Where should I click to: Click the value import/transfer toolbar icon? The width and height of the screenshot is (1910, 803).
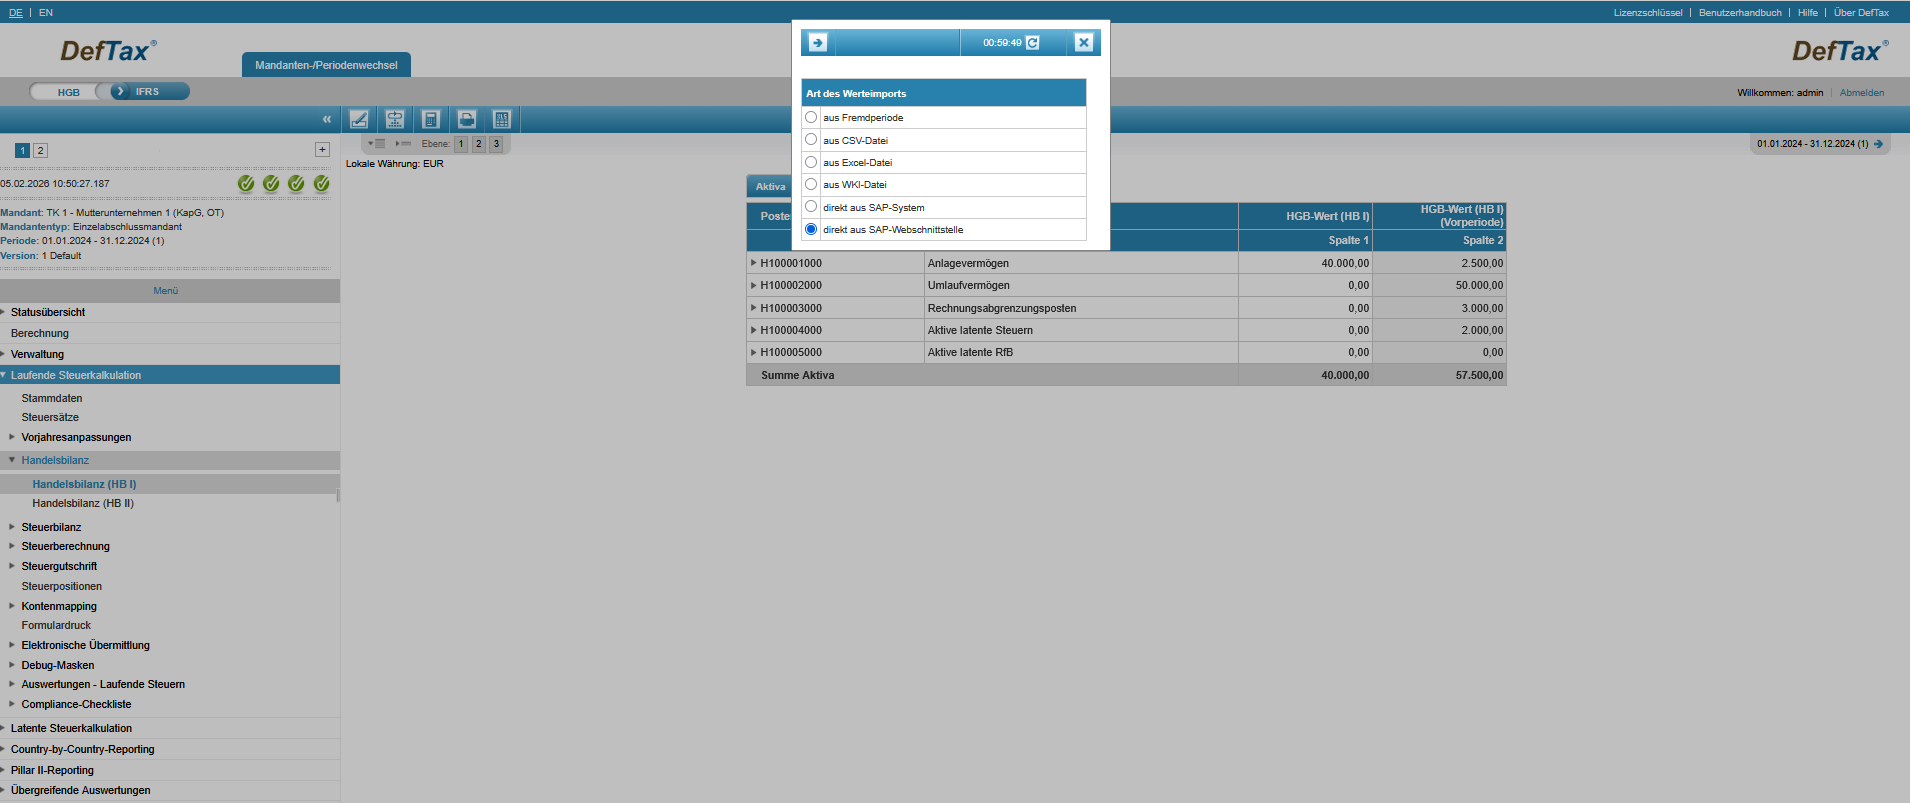coord(395,119)
